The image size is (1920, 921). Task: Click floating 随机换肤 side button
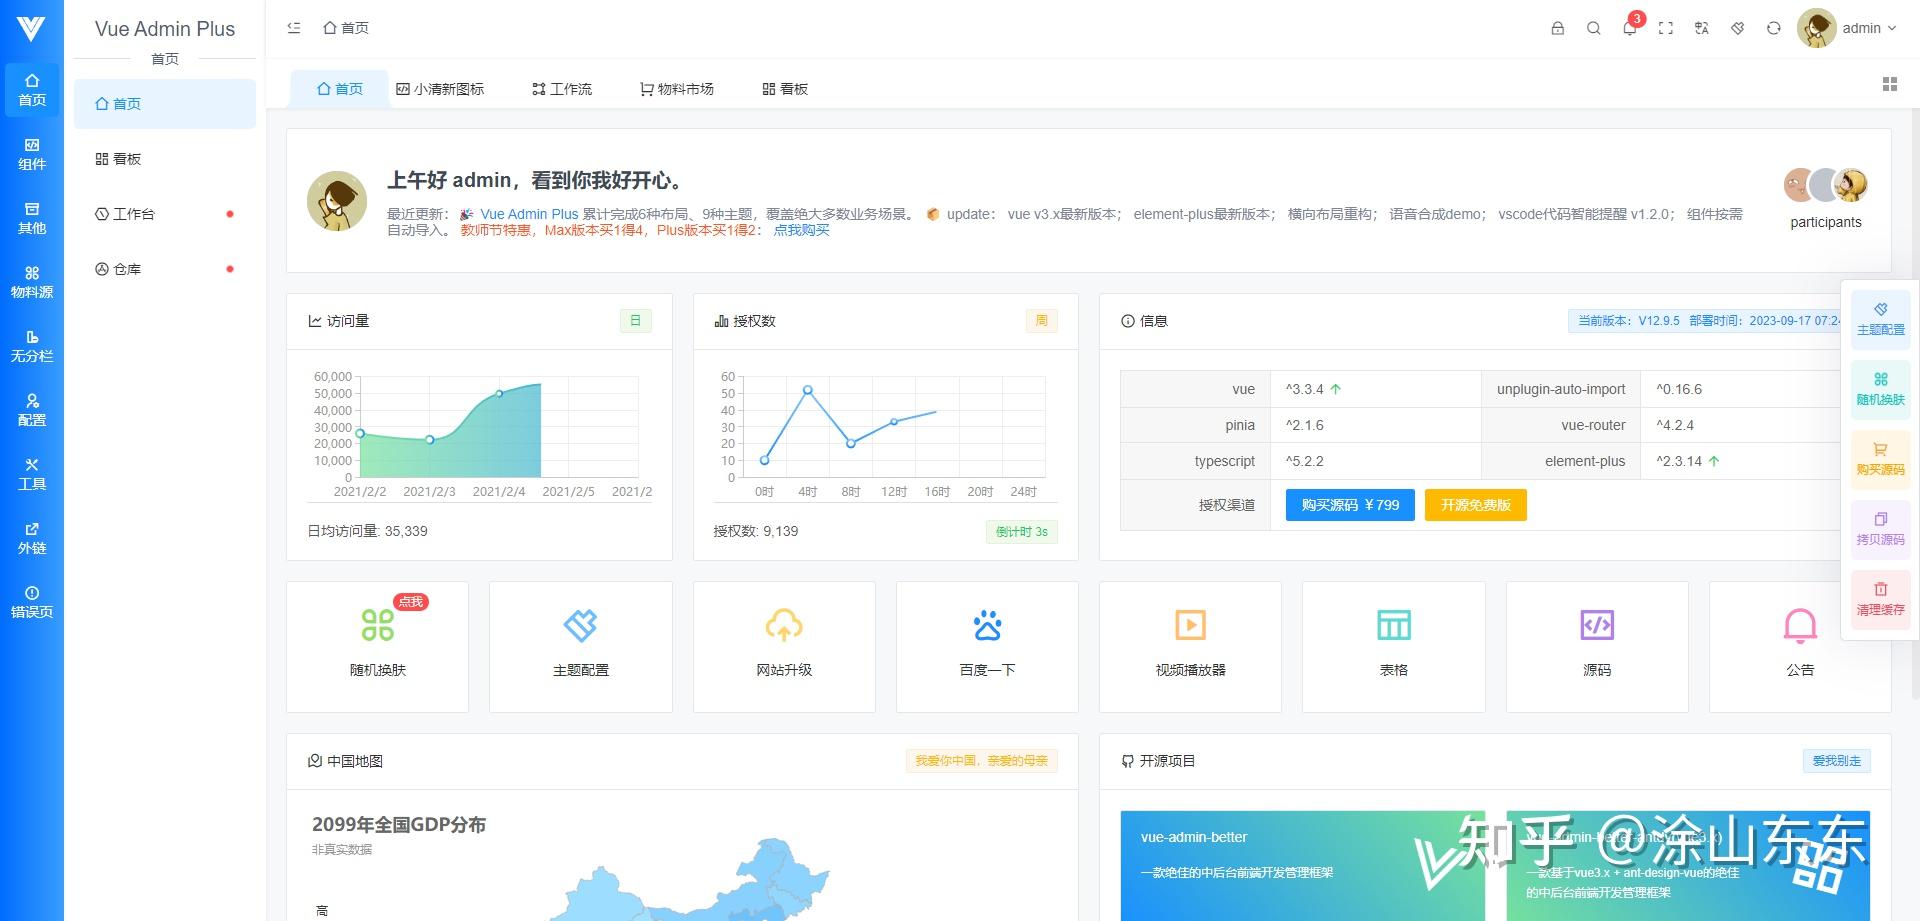1881,389
